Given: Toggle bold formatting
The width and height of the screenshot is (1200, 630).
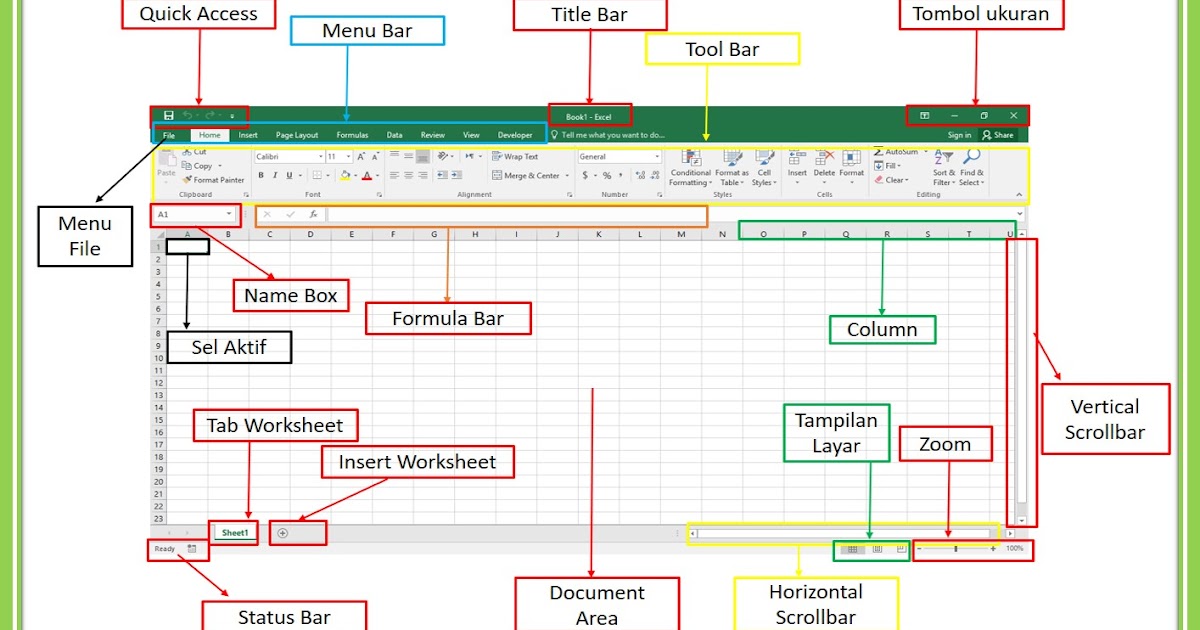Looking at the screenshot, I should 260,174.
